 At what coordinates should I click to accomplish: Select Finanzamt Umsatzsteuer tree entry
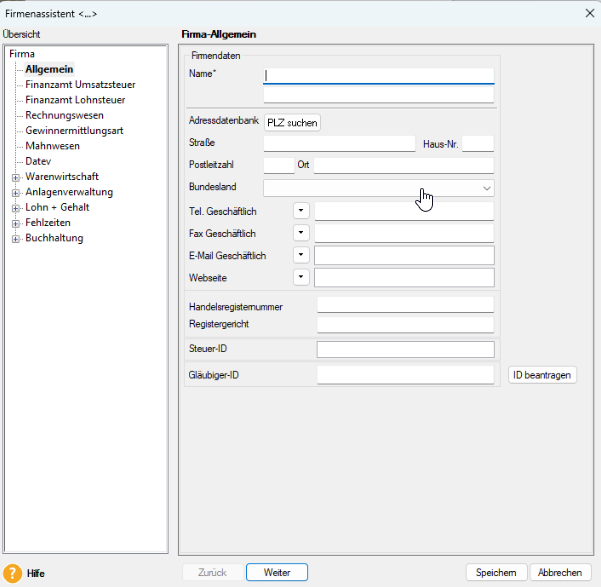[x=80, y=84]
